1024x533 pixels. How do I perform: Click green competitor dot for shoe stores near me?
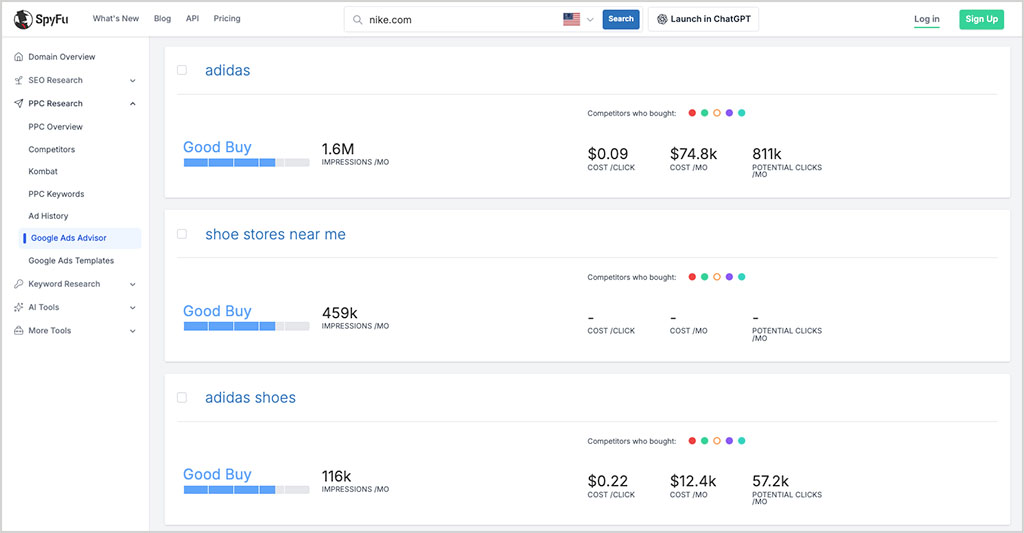tap(705, 277)
